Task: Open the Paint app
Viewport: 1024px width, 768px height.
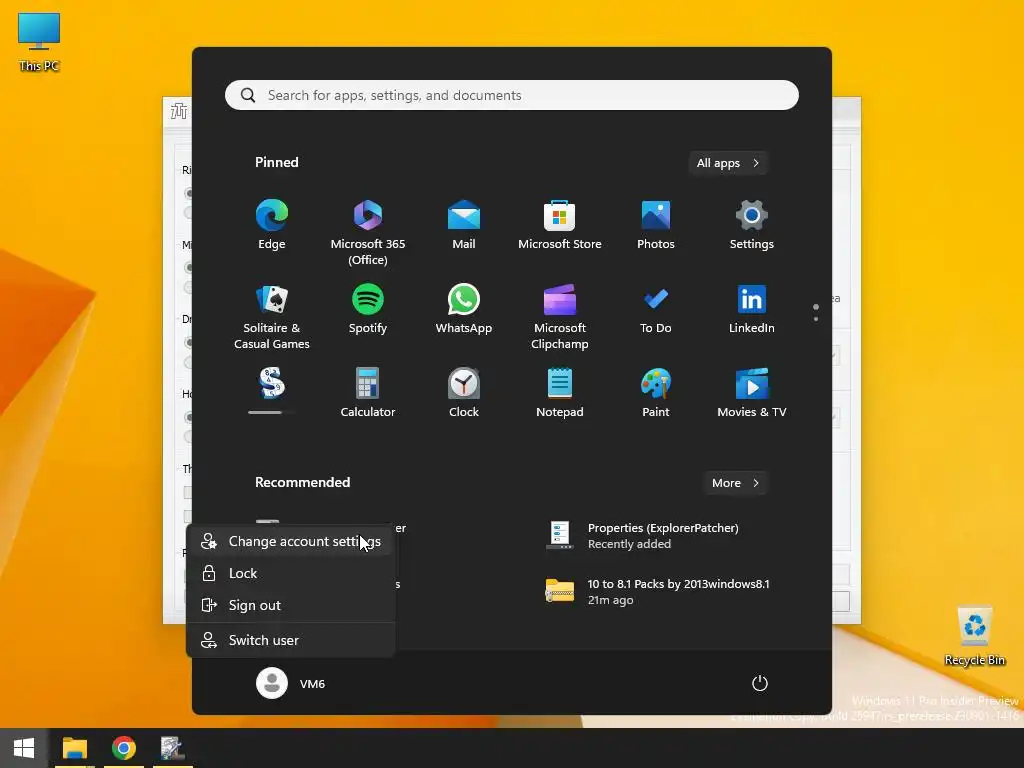Action: pos(656,392)
